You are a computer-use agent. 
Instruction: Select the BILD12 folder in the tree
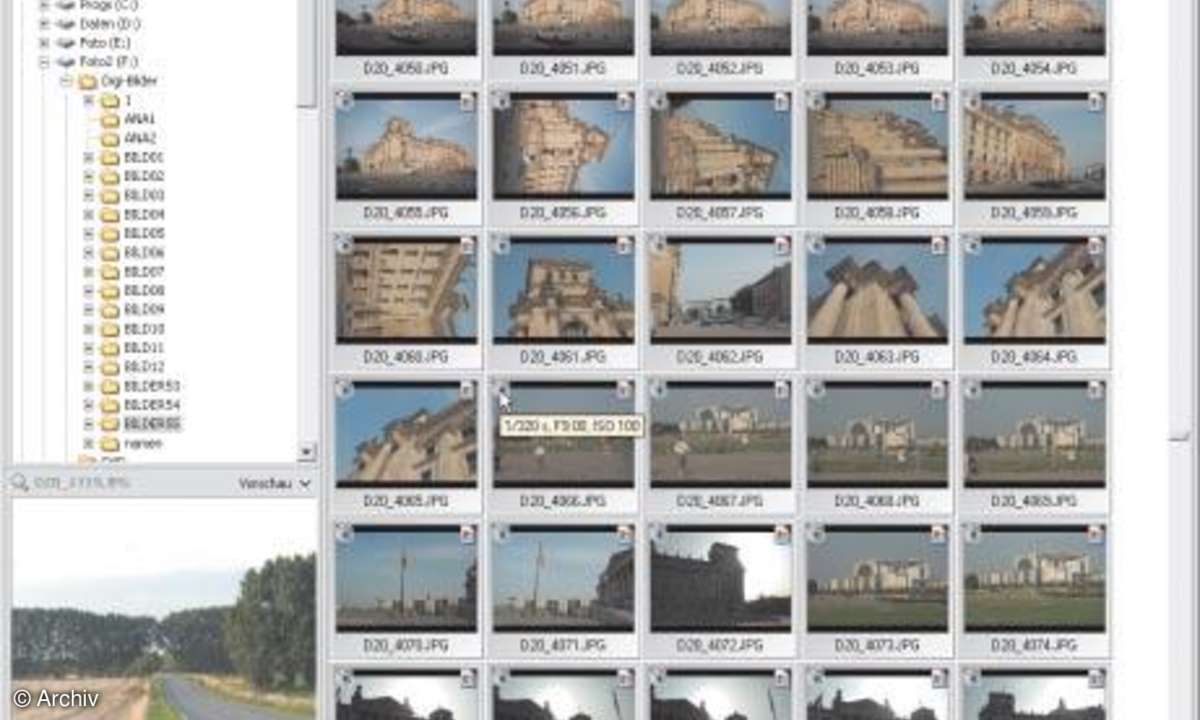(145, 367)
